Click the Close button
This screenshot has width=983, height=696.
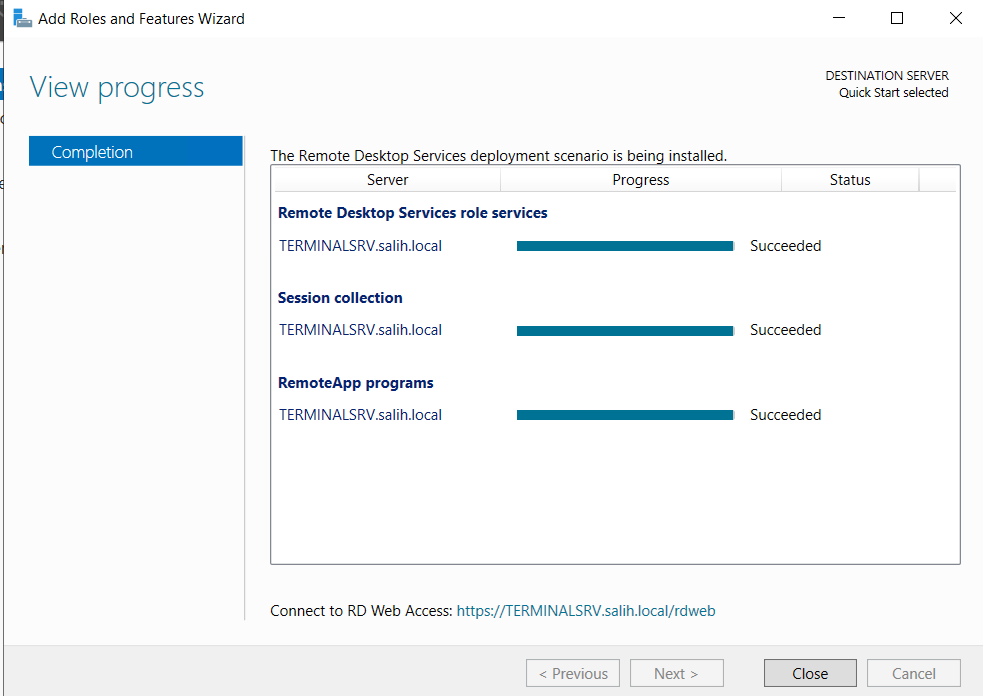pos(810,672)
